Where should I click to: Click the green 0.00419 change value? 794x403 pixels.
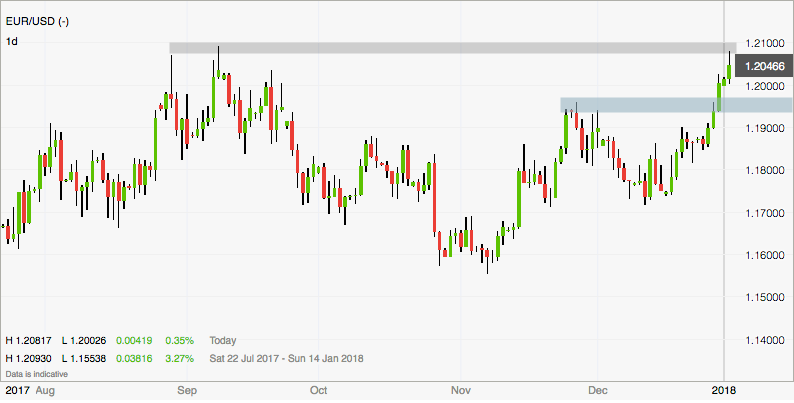132,341
